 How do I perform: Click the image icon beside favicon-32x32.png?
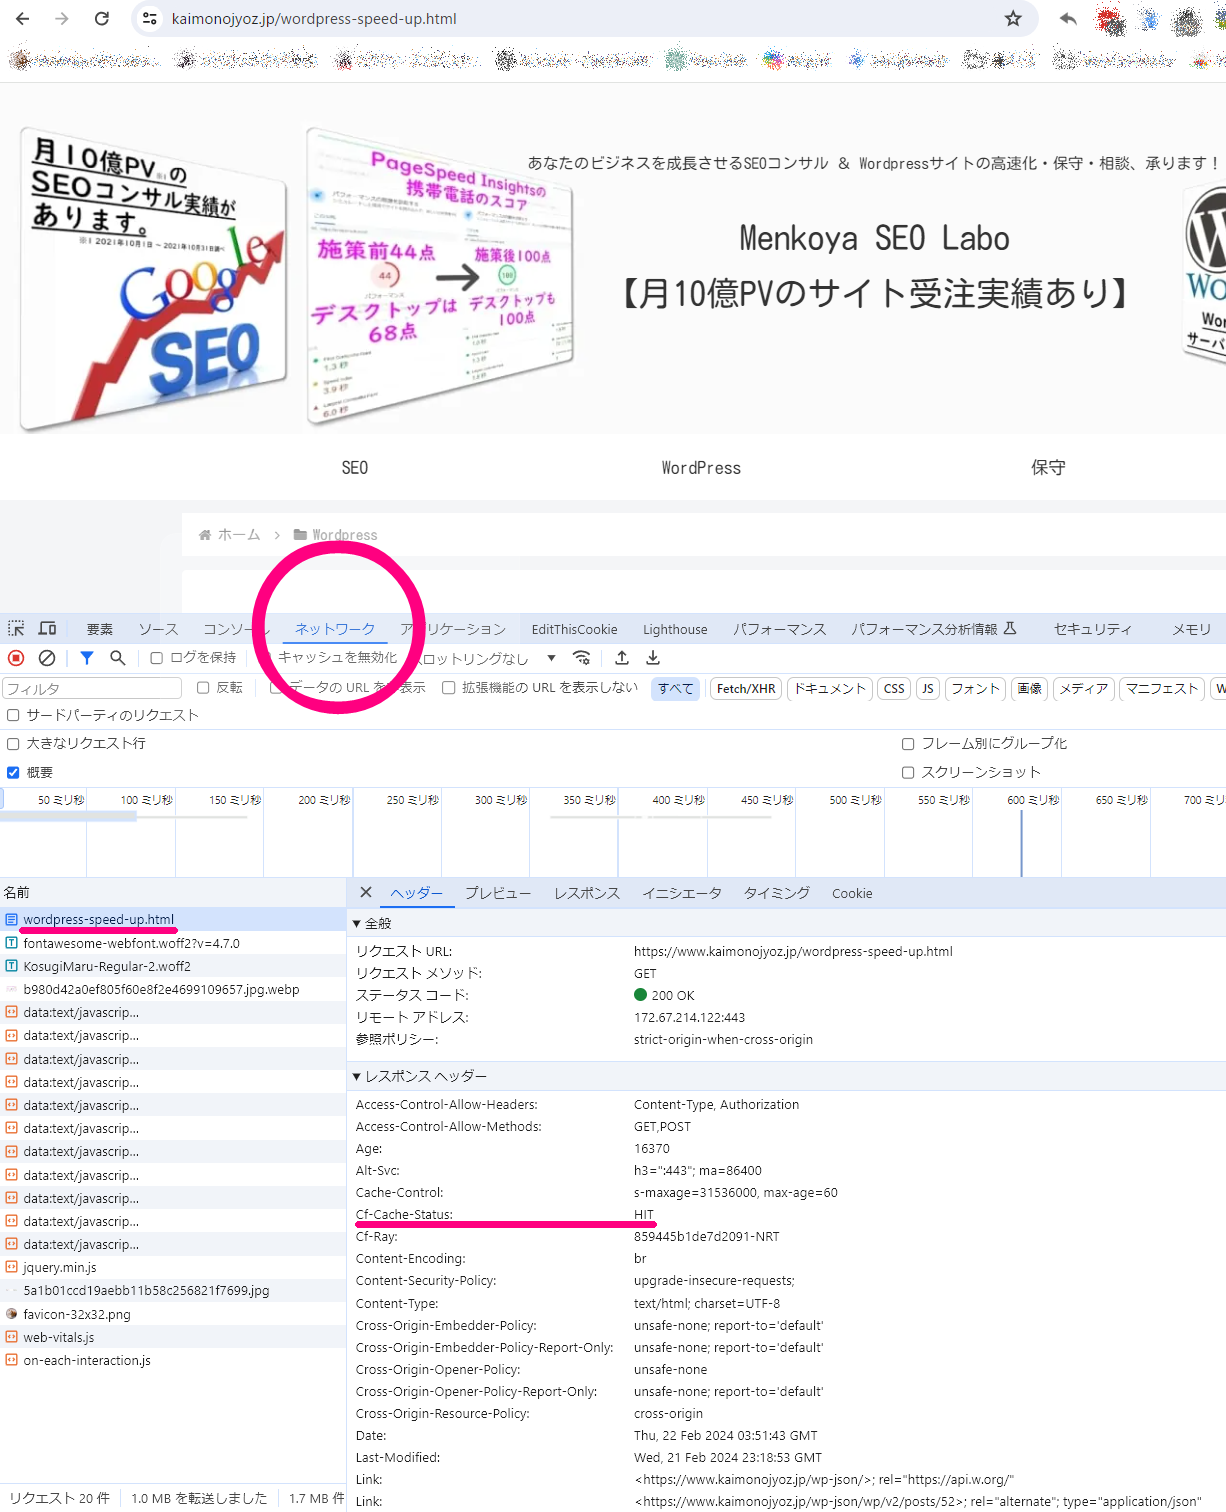[11, 1314]
